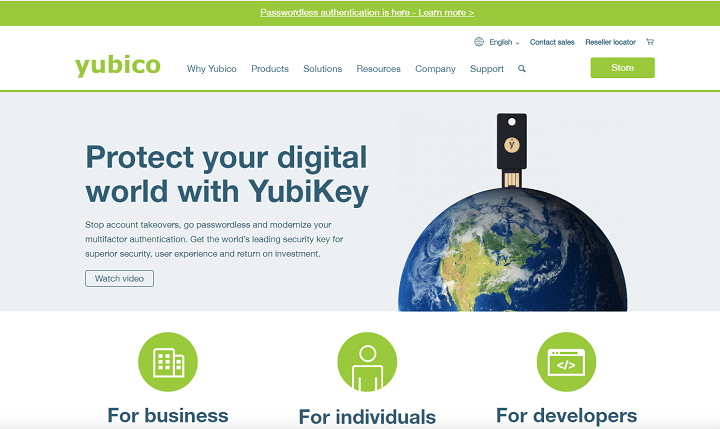Open the shopping cart icon
720x429 pixels.
pos(650,42)
